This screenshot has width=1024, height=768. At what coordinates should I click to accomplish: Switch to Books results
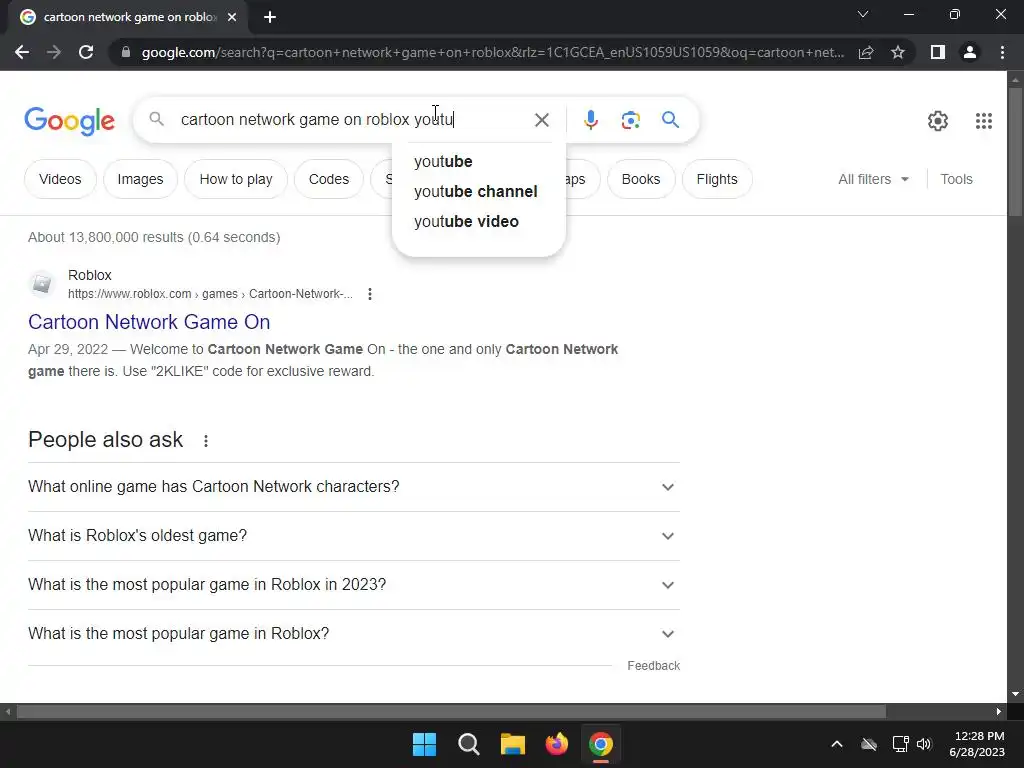641,179
